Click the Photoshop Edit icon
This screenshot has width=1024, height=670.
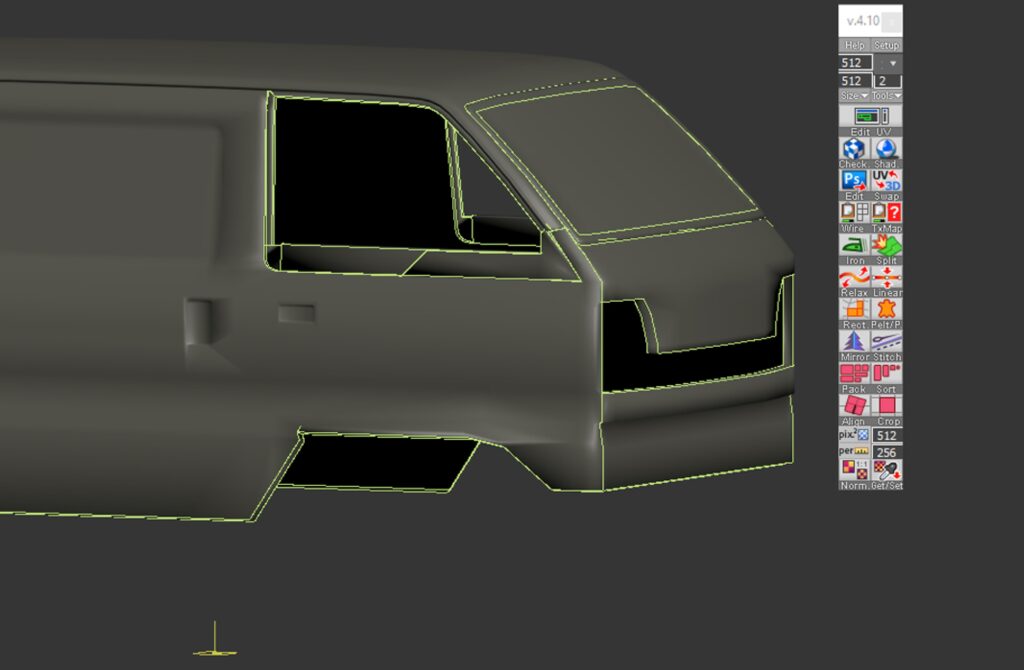tap(854, 180)
